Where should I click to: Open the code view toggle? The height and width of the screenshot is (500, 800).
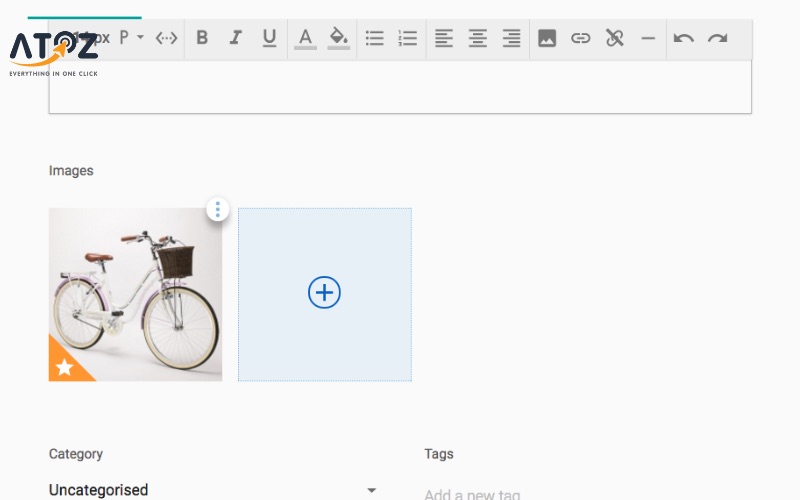166,38
